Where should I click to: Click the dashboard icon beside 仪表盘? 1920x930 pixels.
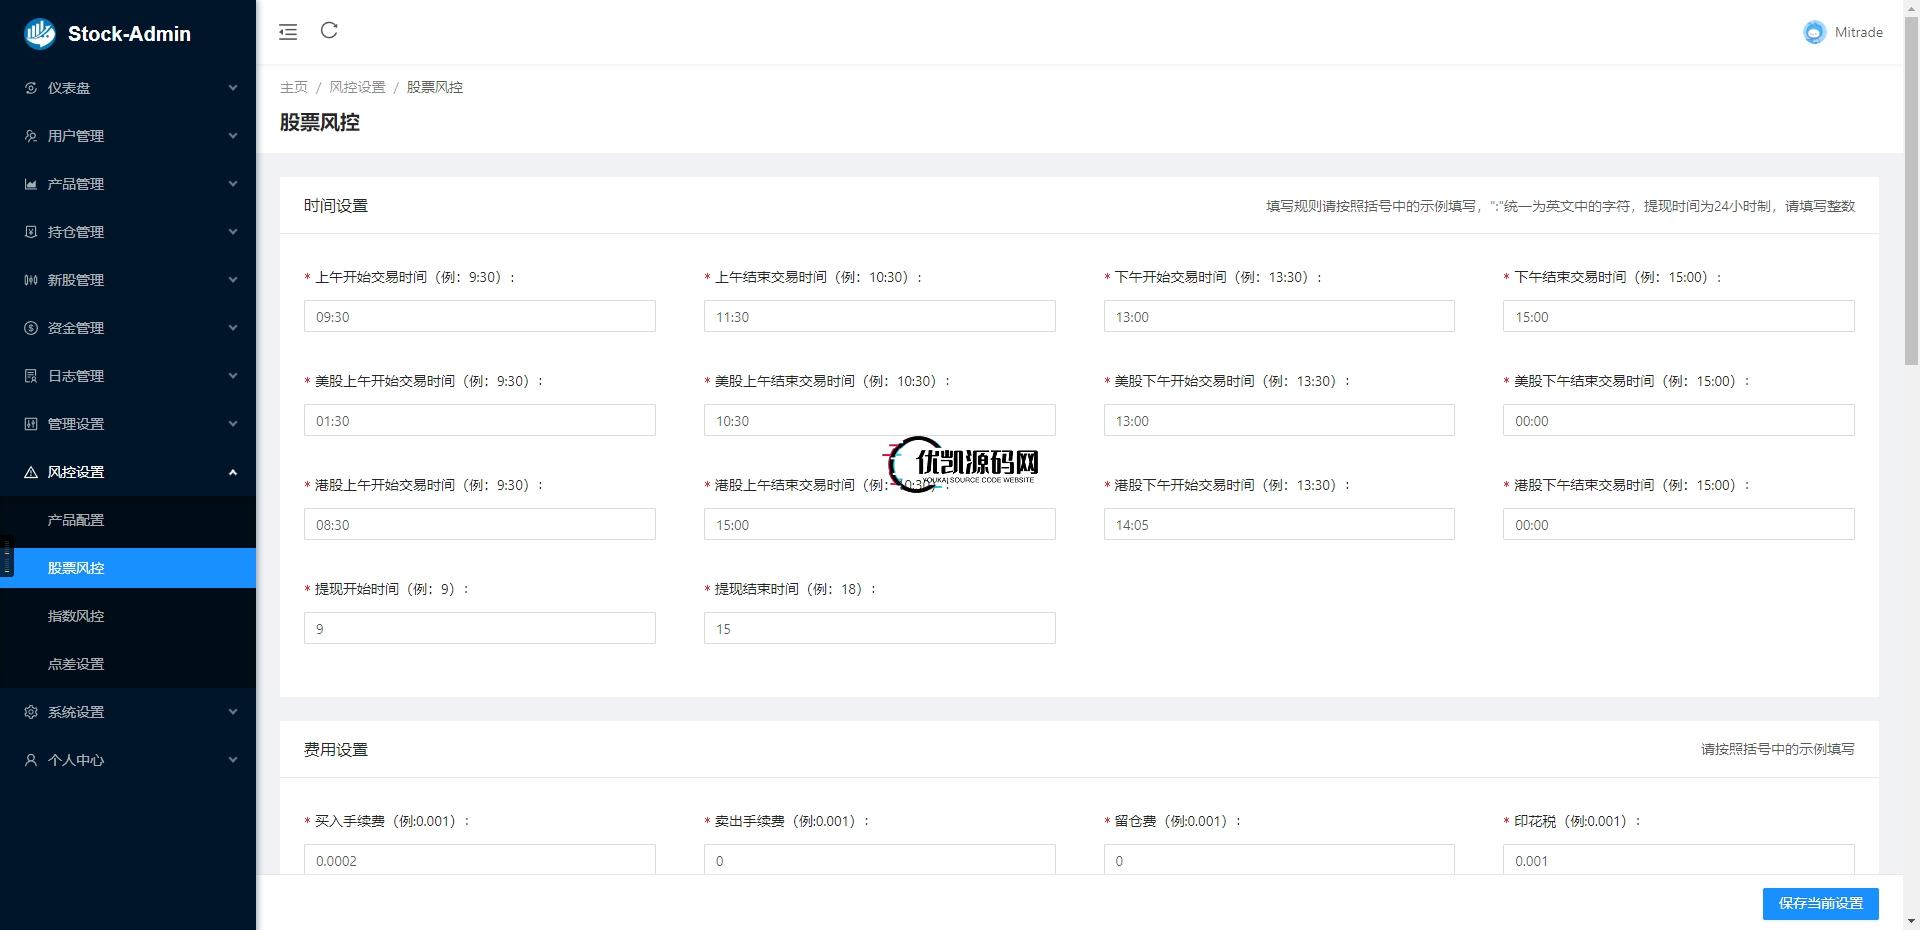click(x=30, y=88)
